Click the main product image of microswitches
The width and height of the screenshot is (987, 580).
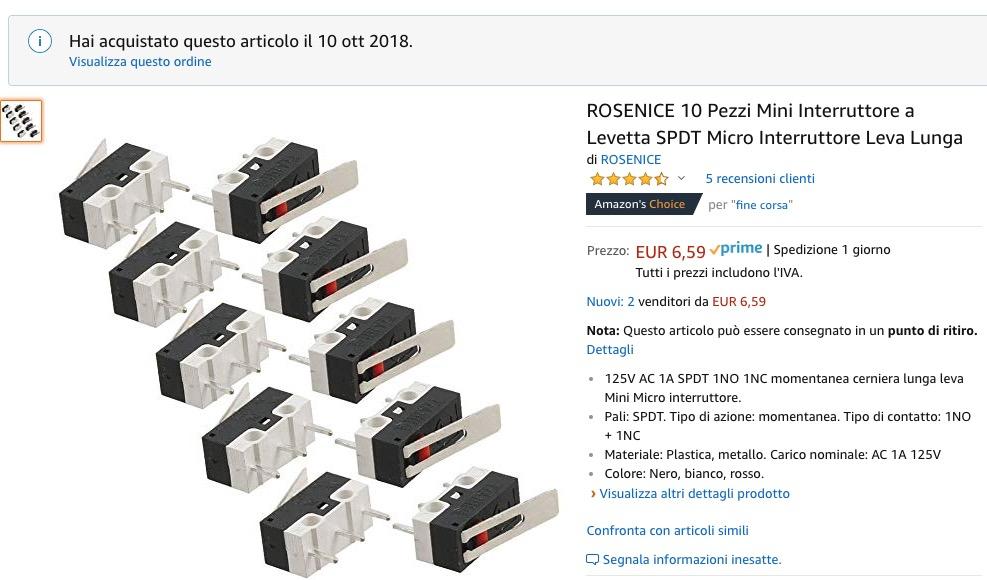click(x=310, y=340)
